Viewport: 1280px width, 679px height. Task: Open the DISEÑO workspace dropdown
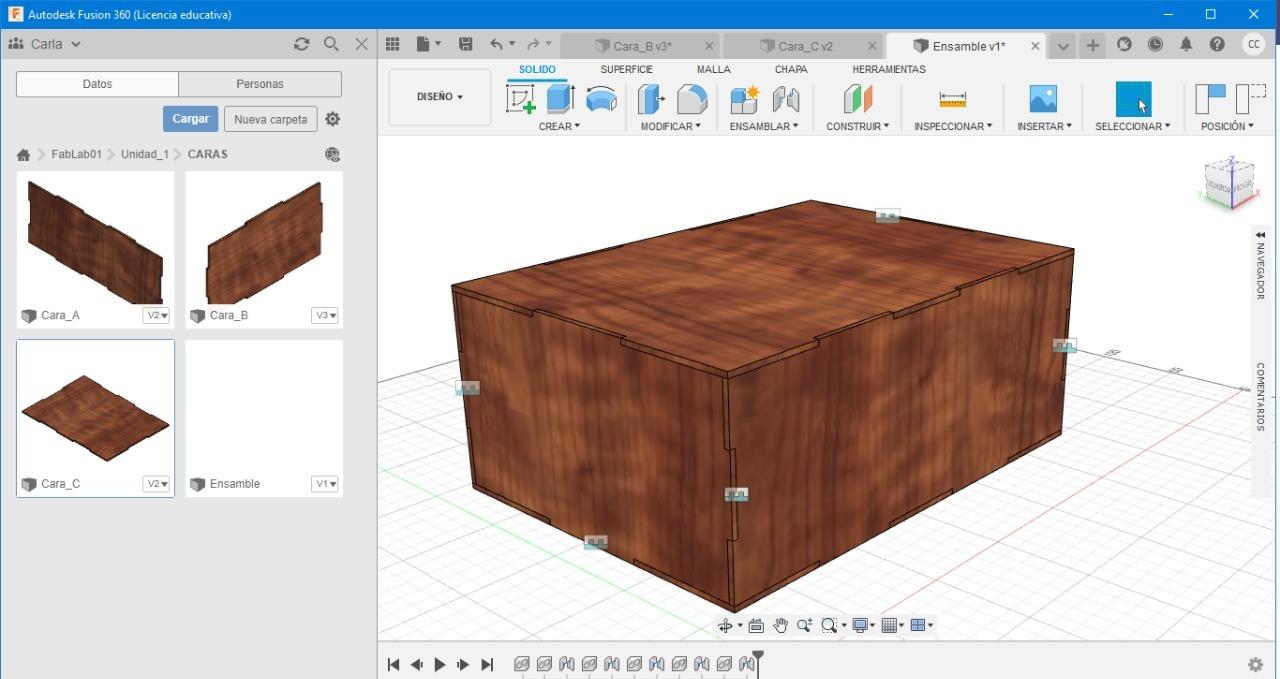click(x=440, y=97)
